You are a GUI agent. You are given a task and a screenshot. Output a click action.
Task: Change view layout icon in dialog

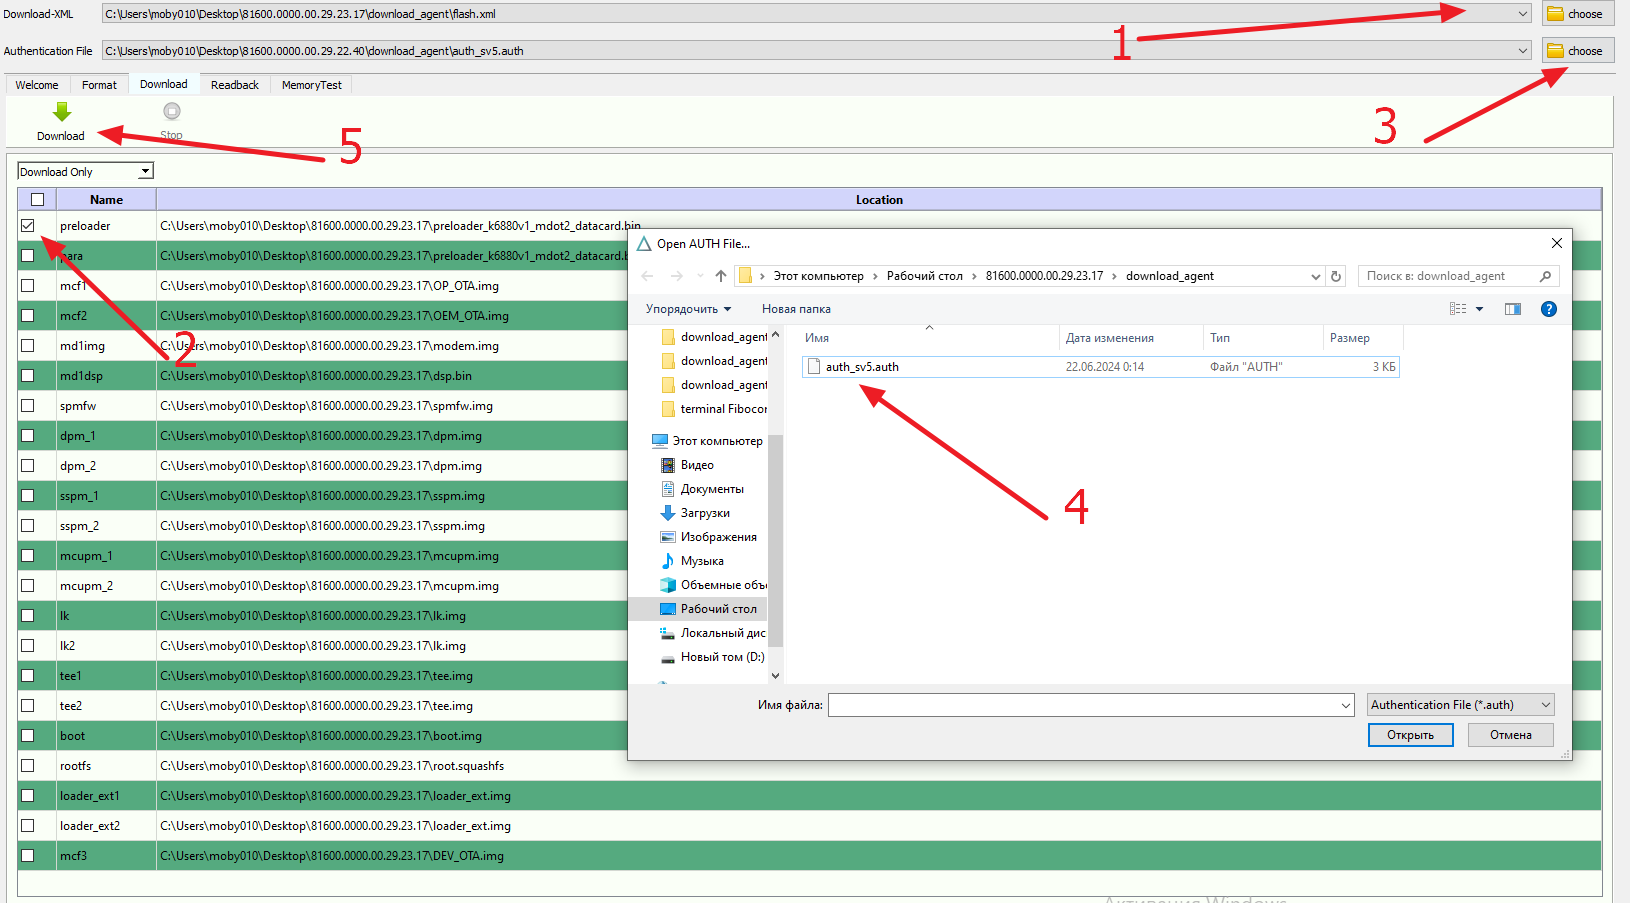tap(1458, 309)
